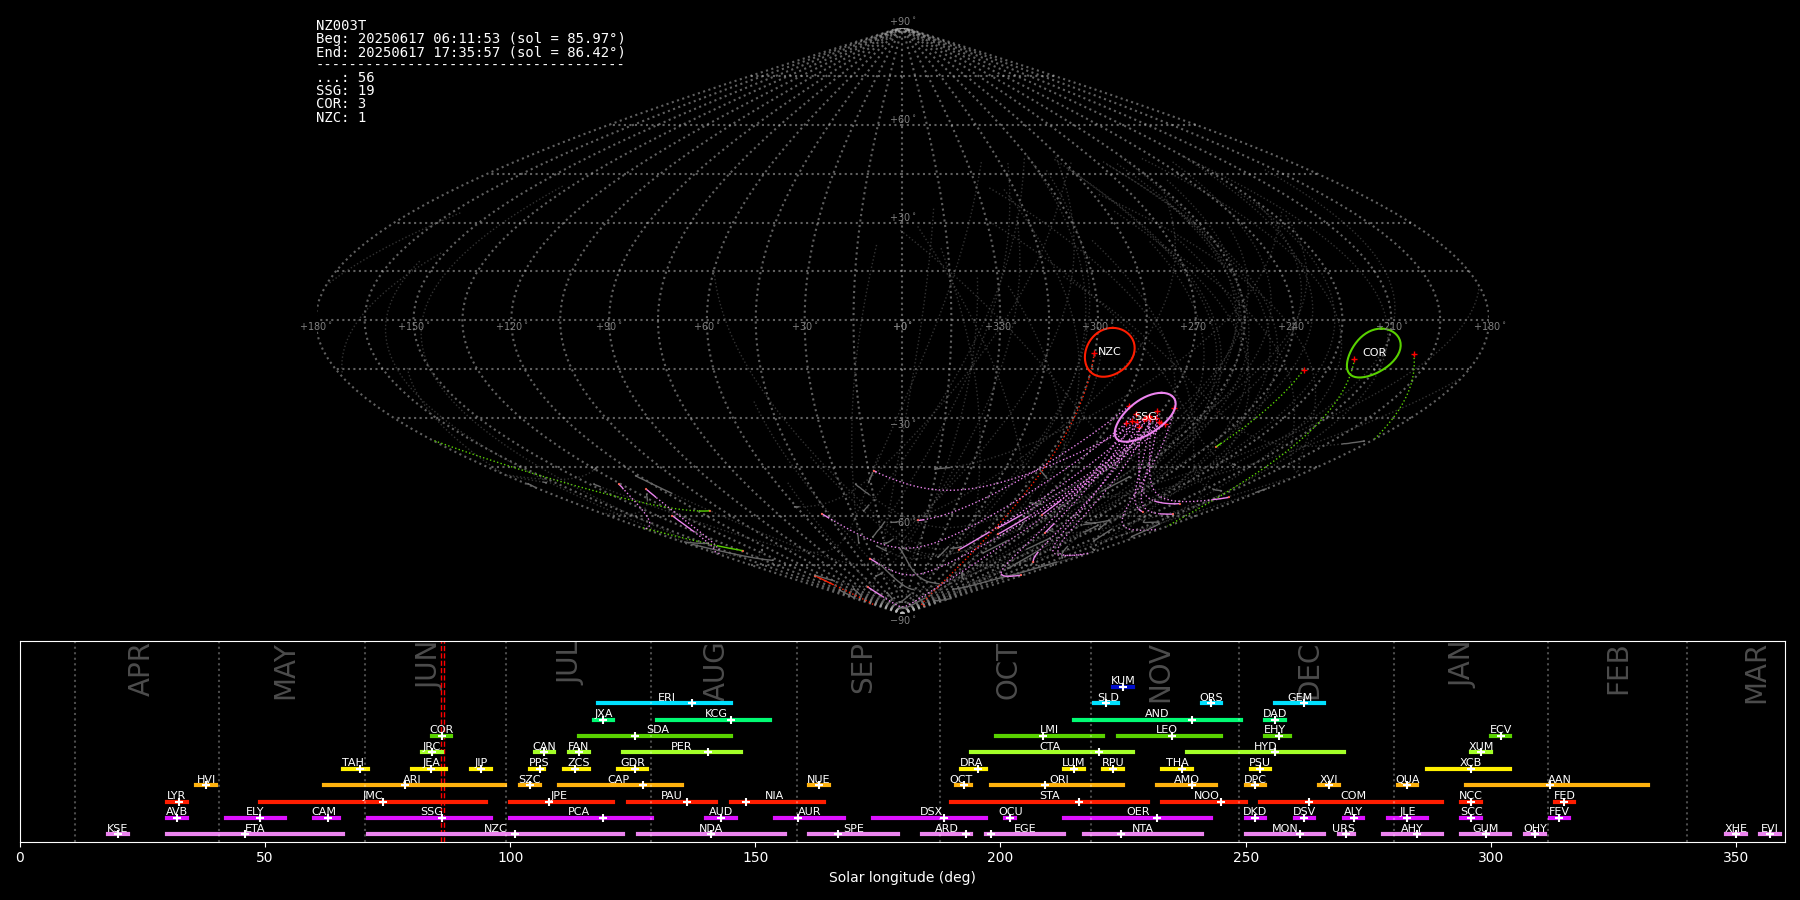Click the purple PCA shower bar
The width and height of the screenshot is (1800, 900).
pos(580,818)
